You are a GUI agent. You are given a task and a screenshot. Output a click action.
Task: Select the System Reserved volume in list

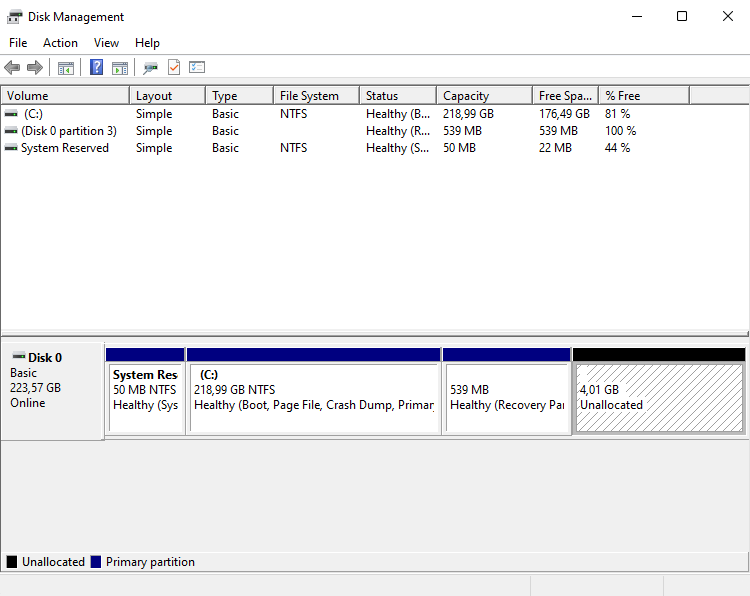(x=64, y=148)
